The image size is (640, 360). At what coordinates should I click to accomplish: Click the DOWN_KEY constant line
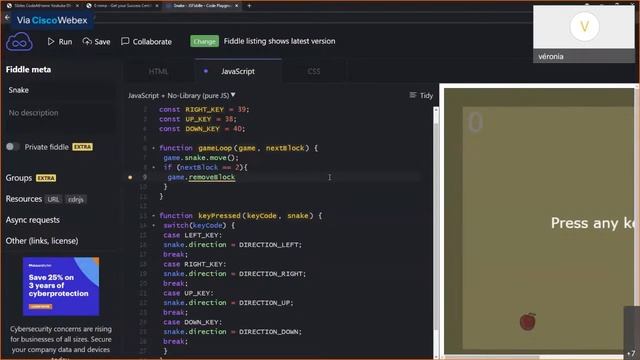click(x=202, y=129)
